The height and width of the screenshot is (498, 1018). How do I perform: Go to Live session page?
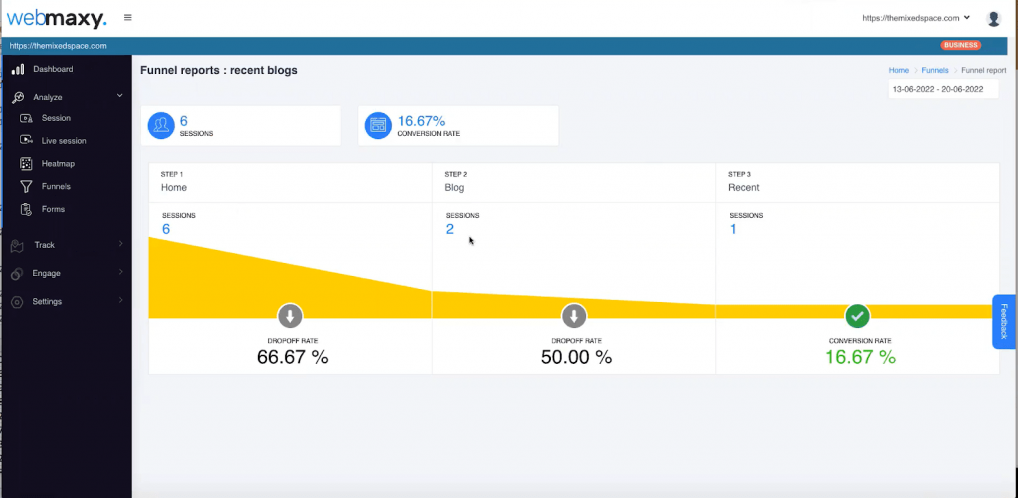coord(66,141)
